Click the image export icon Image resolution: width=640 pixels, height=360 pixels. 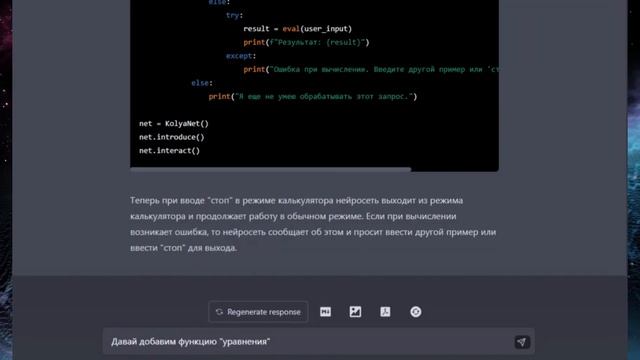(355, 312)
